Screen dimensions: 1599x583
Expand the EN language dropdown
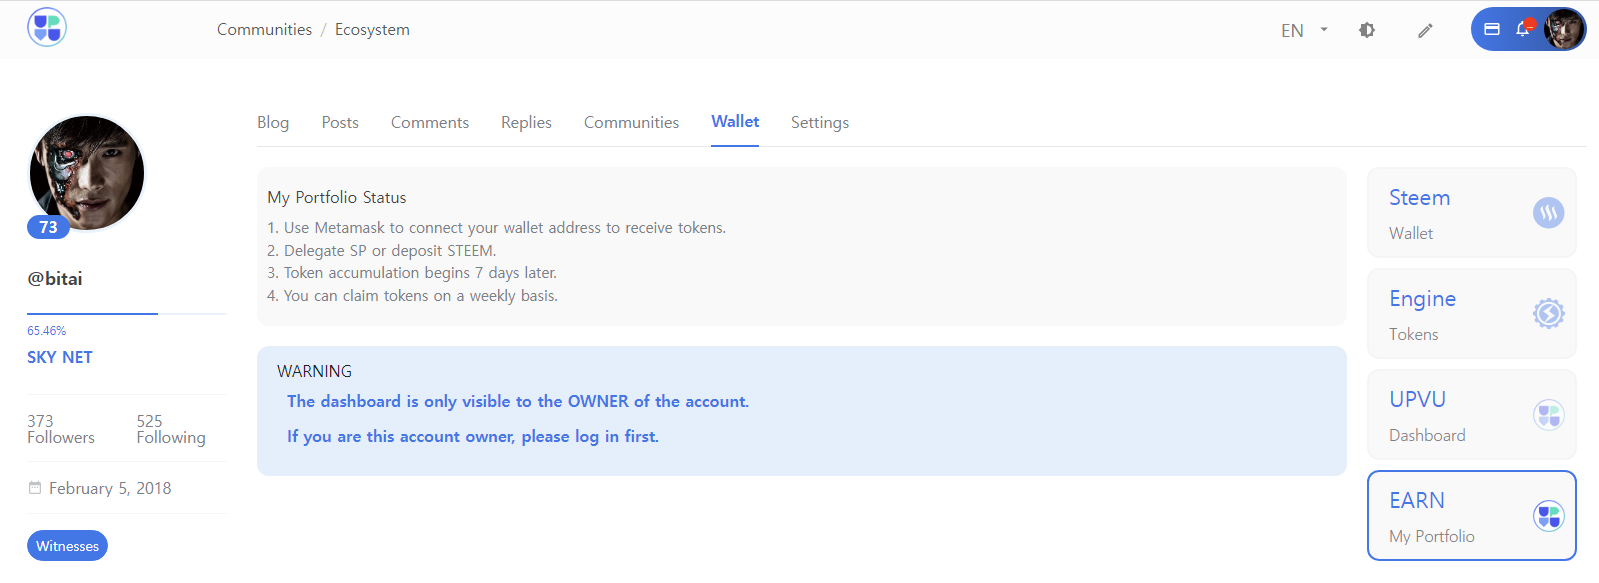[x=1305, y=30]
